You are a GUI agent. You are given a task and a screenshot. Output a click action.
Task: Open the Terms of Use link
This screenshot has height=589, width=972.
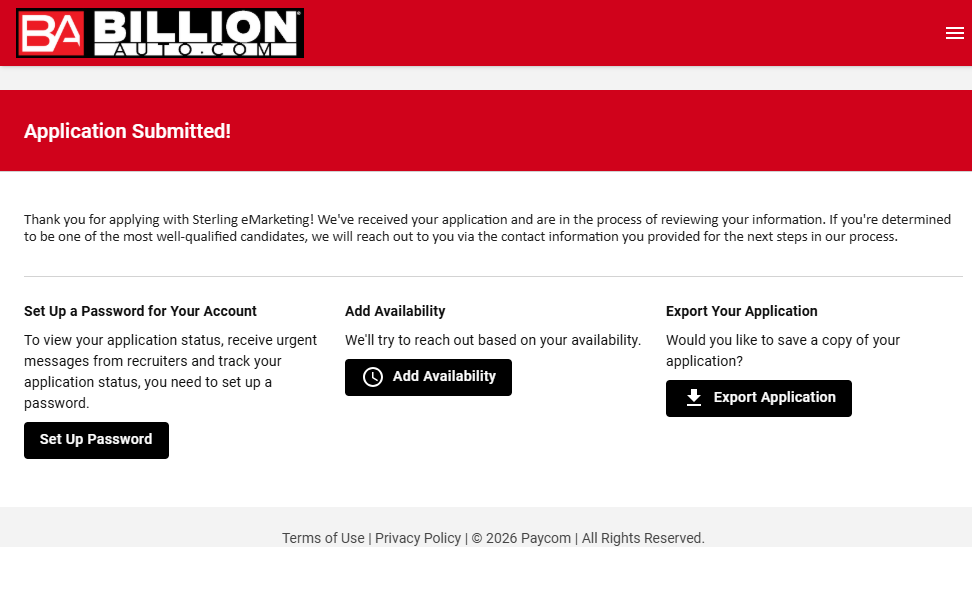pyautogui.click(x=323, y=538)
